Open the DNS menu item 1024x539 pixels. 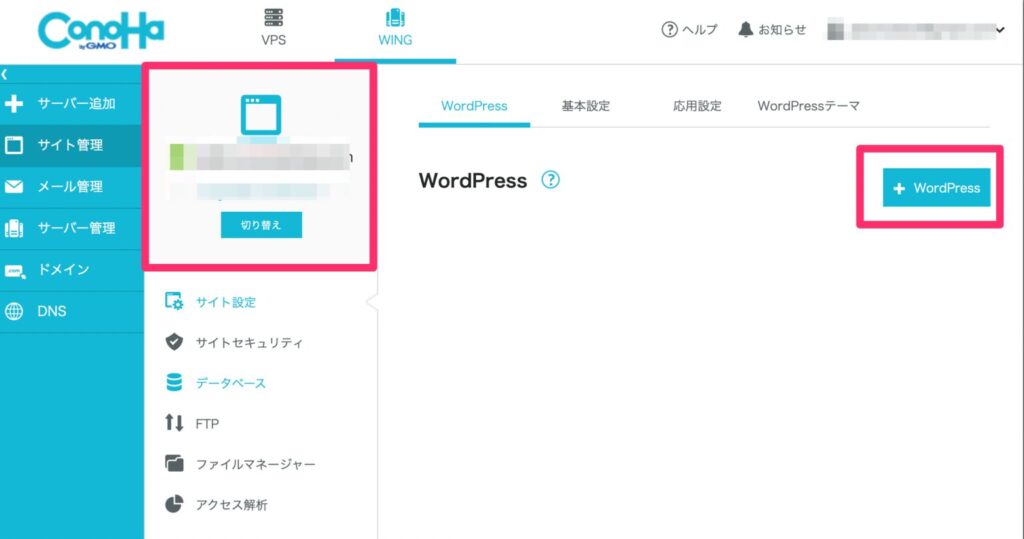[x=71, y=311]
